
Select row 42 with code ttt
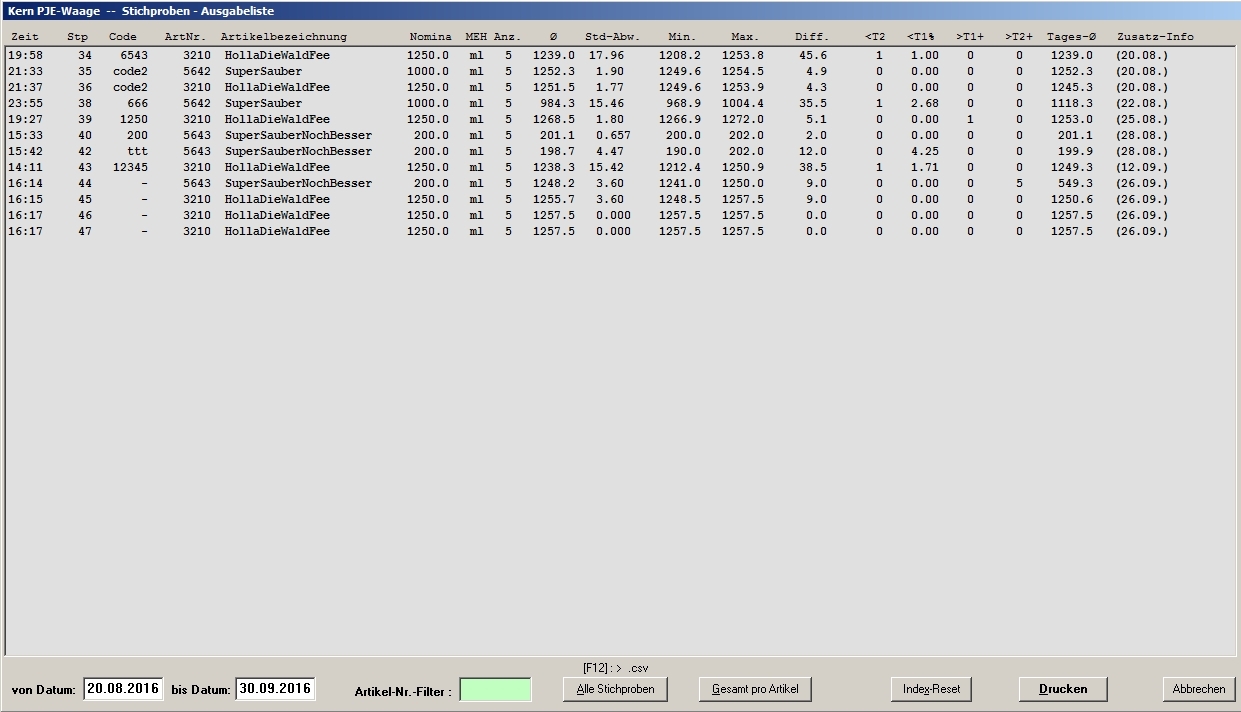[298, 152]
